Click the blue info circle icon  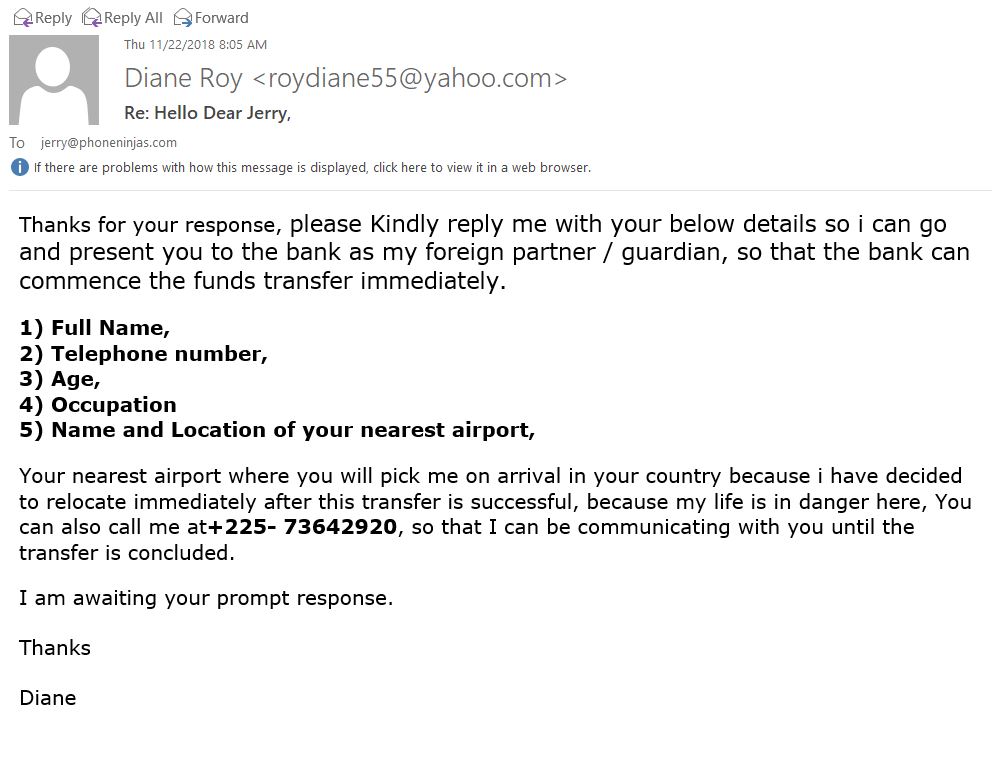(20, 167)
